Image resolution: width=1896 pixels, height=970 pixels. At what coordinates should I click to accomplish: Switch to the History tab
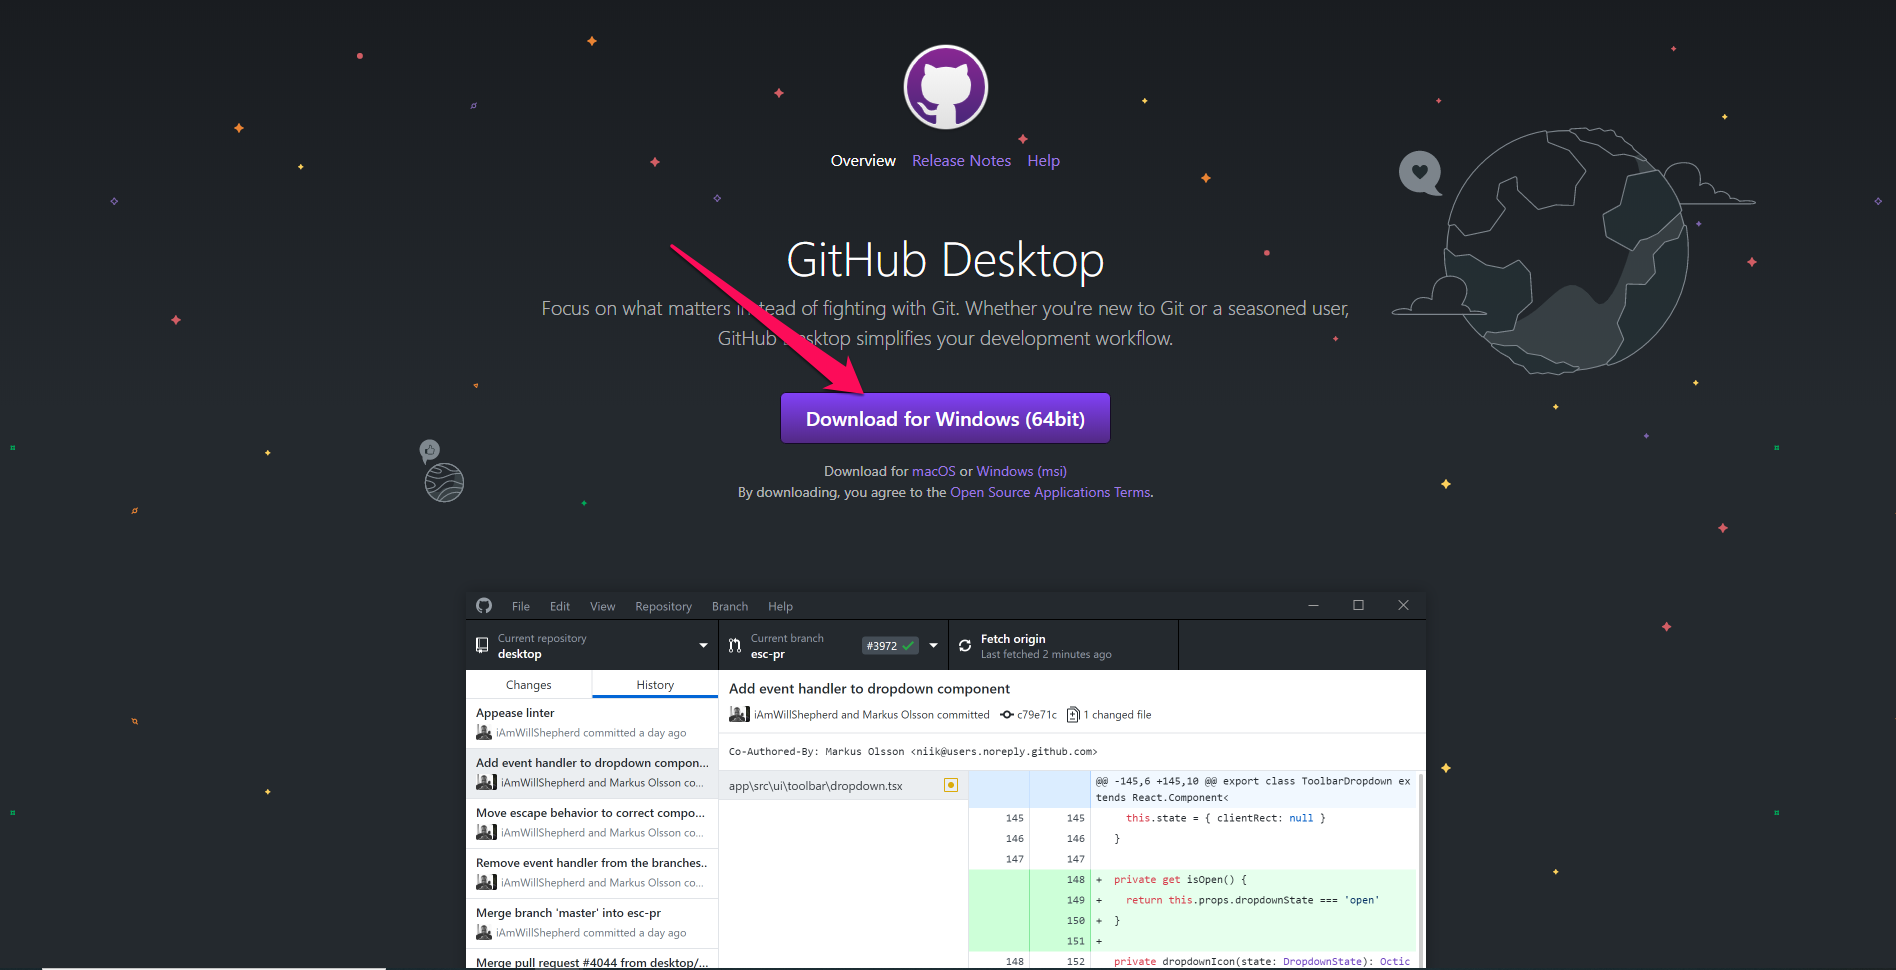(x=655, y=685)
